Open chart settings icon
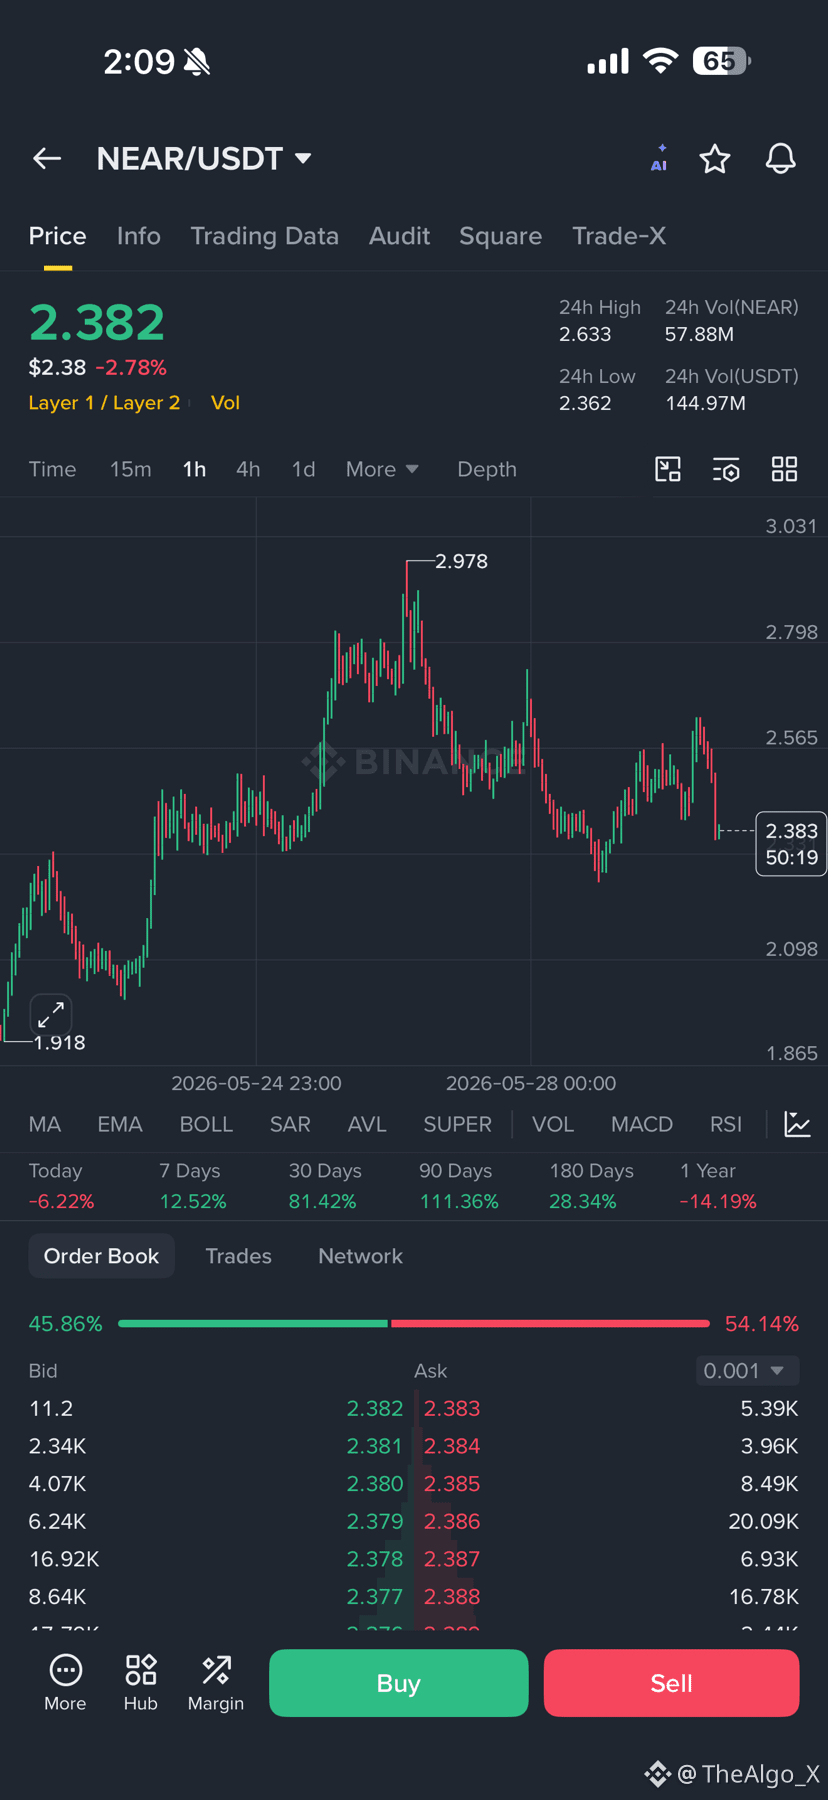The width and height of the screenshot is (828, 1800). [726, 469]
